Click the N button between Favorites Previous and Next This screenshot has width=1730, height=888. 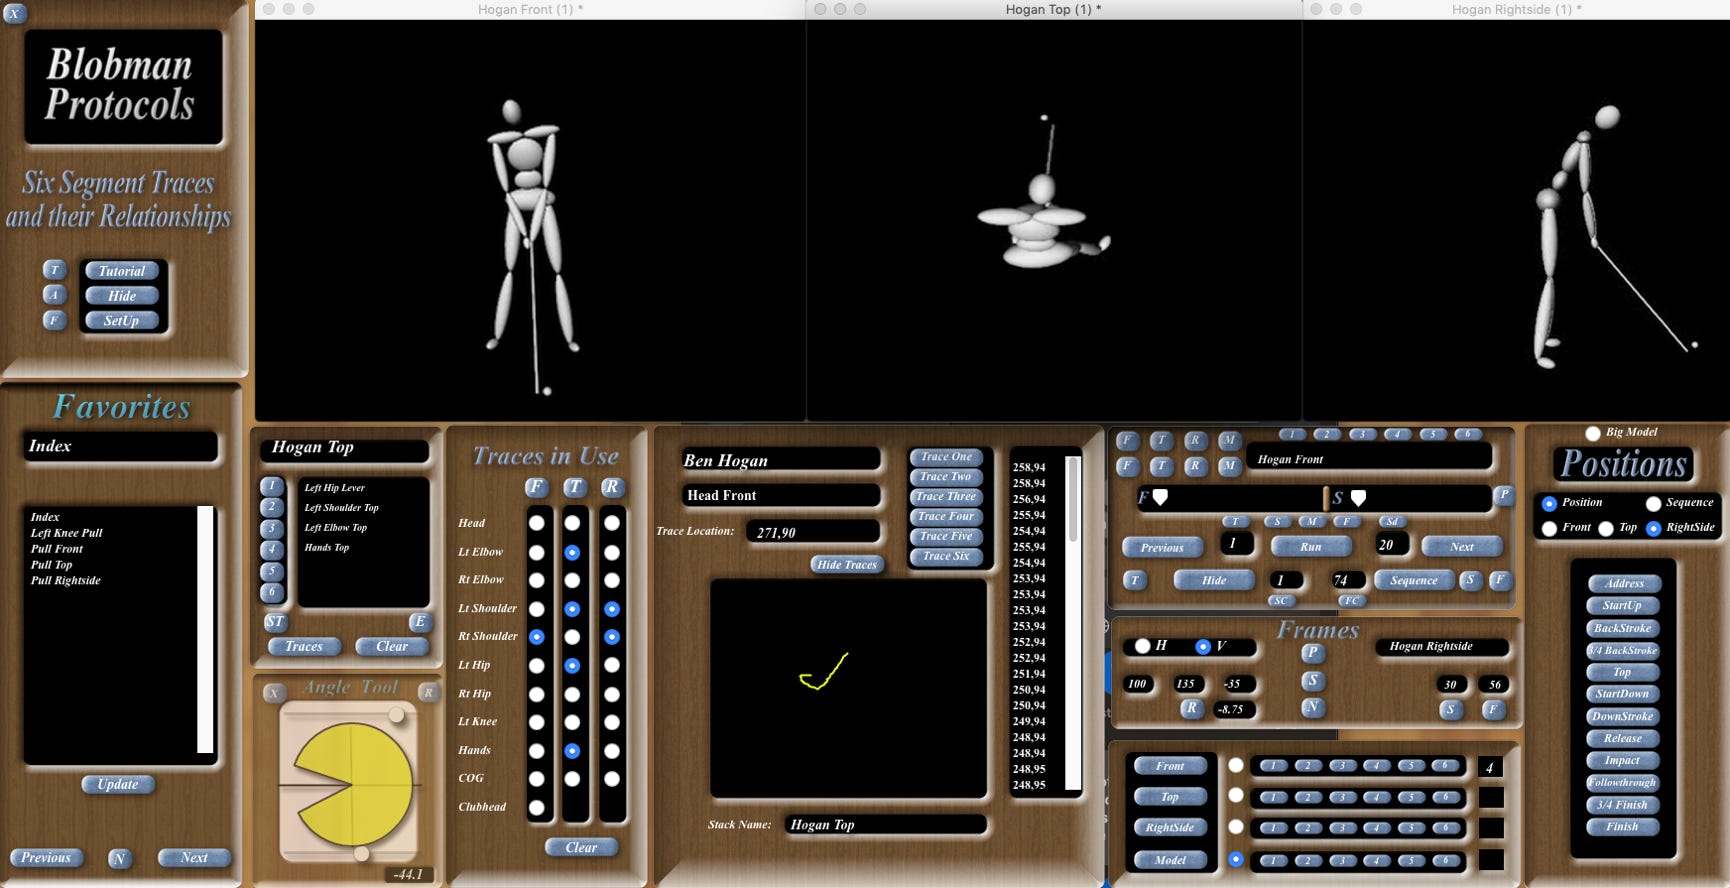click(119, 858)
